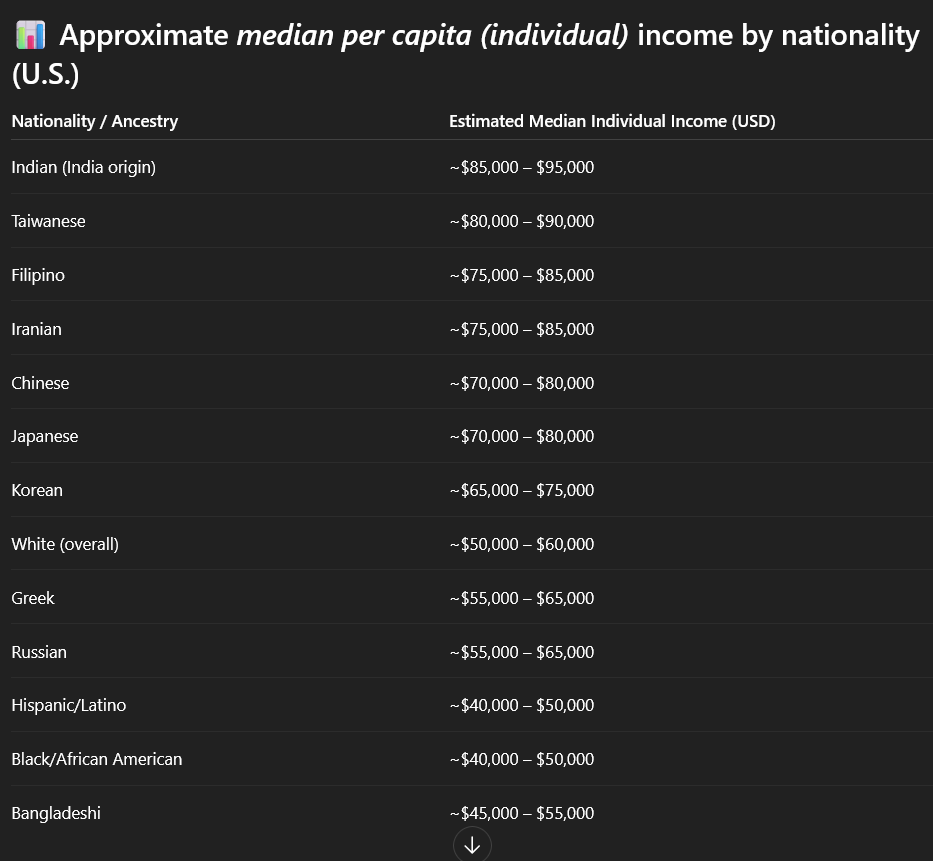Click the Taiwanese table cell

(x=48, y=221)
